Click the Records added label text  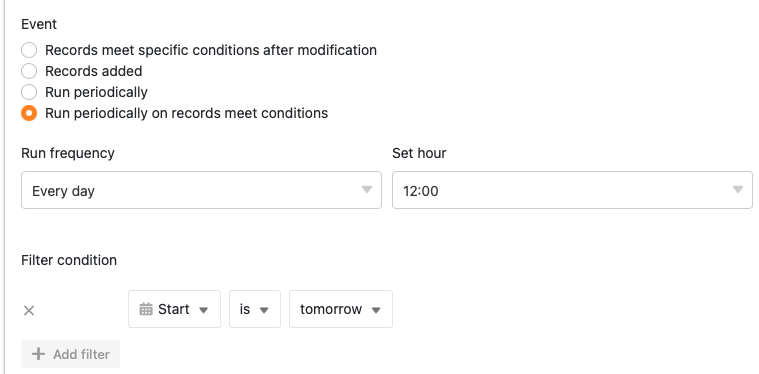(93, 71)
